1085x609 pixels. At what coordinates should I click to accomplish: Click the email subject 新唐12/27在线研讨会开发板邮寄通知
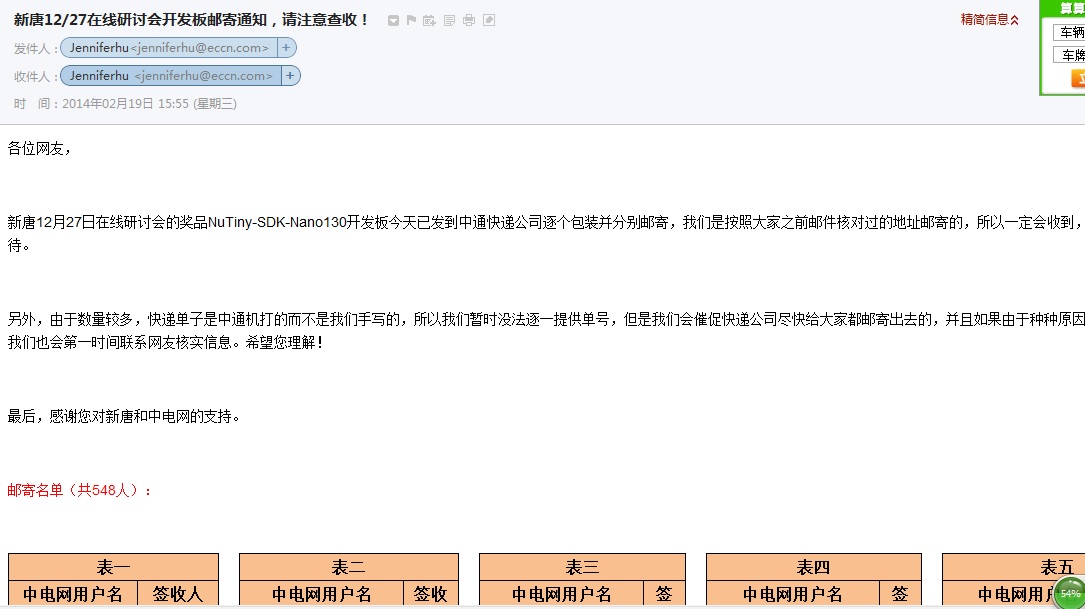pyautogui.click(x=192, y=20)
